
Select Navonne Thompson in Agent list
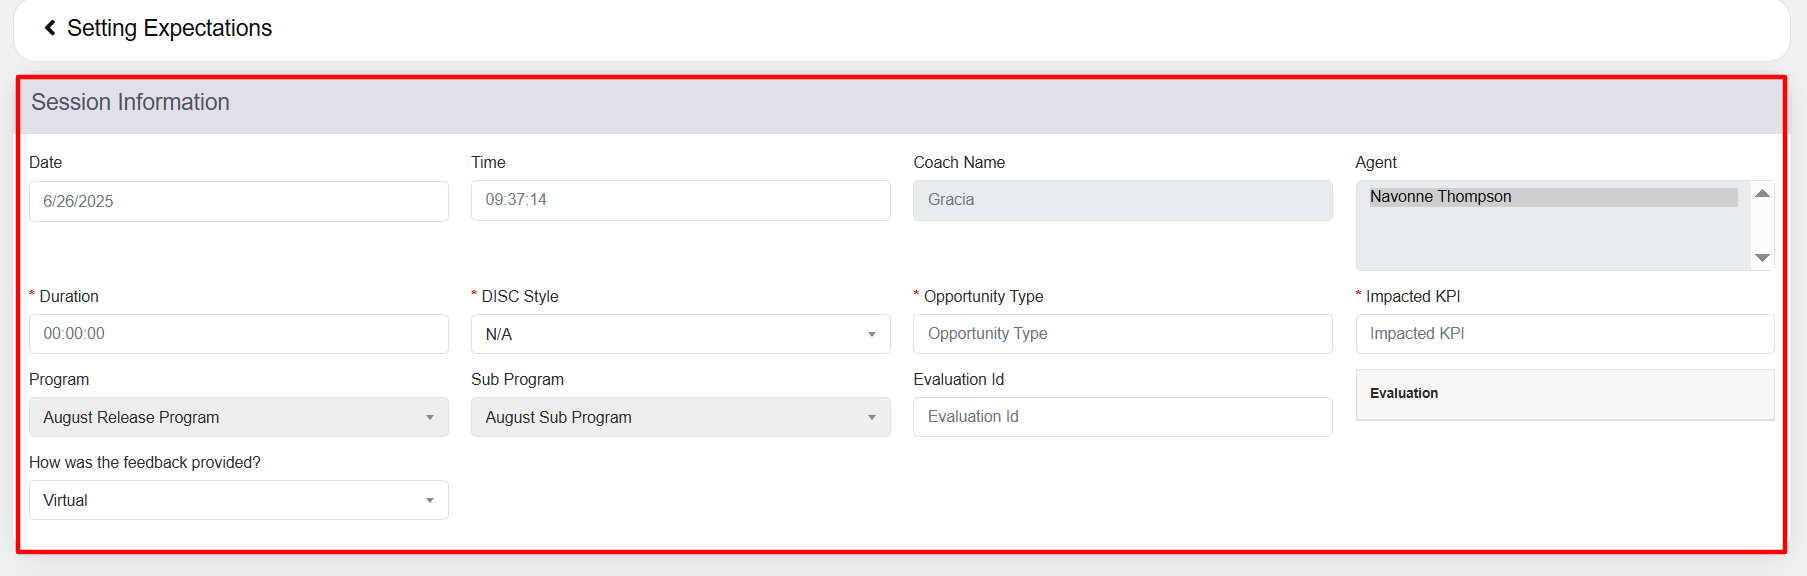click(1550, 197)
